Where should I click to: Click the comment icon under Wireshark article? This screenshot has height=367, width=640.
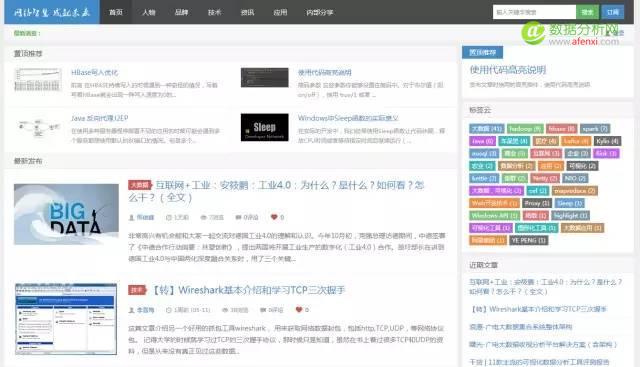tap(263, 310)
